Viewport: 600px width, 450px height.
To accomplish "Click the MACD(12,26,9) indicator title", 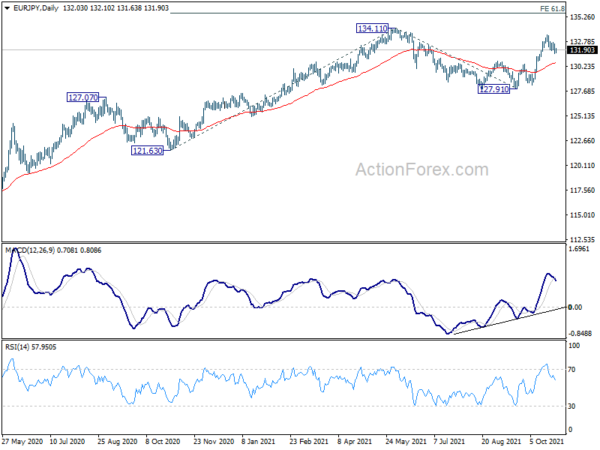I will [30, 251].
